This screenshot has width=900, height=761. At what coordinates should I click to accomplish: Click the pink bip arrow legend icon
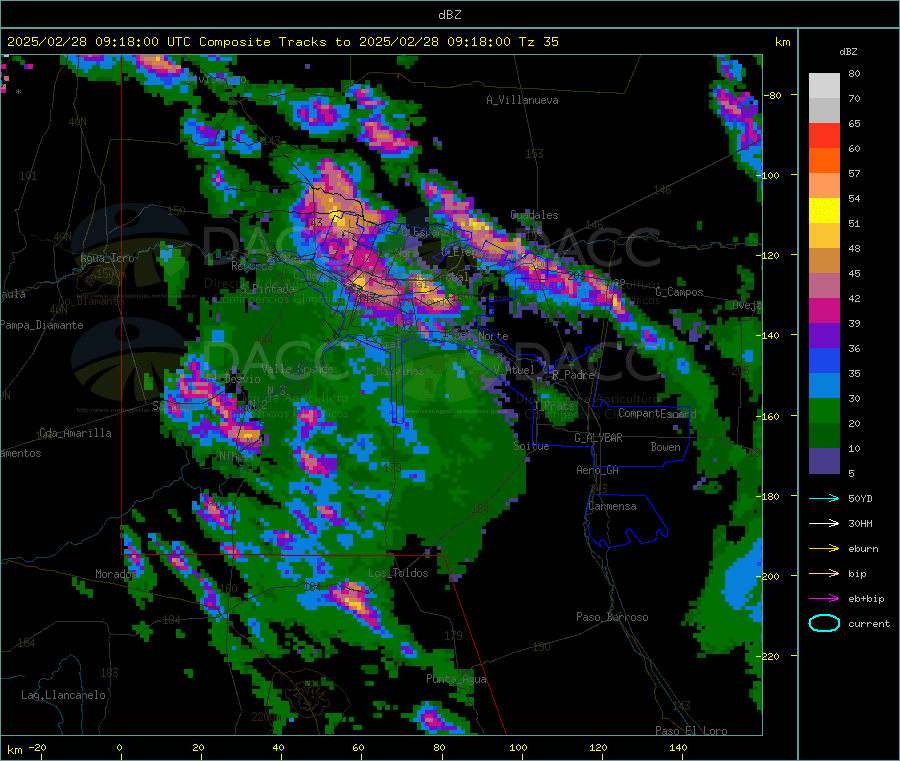pos(824,573)
